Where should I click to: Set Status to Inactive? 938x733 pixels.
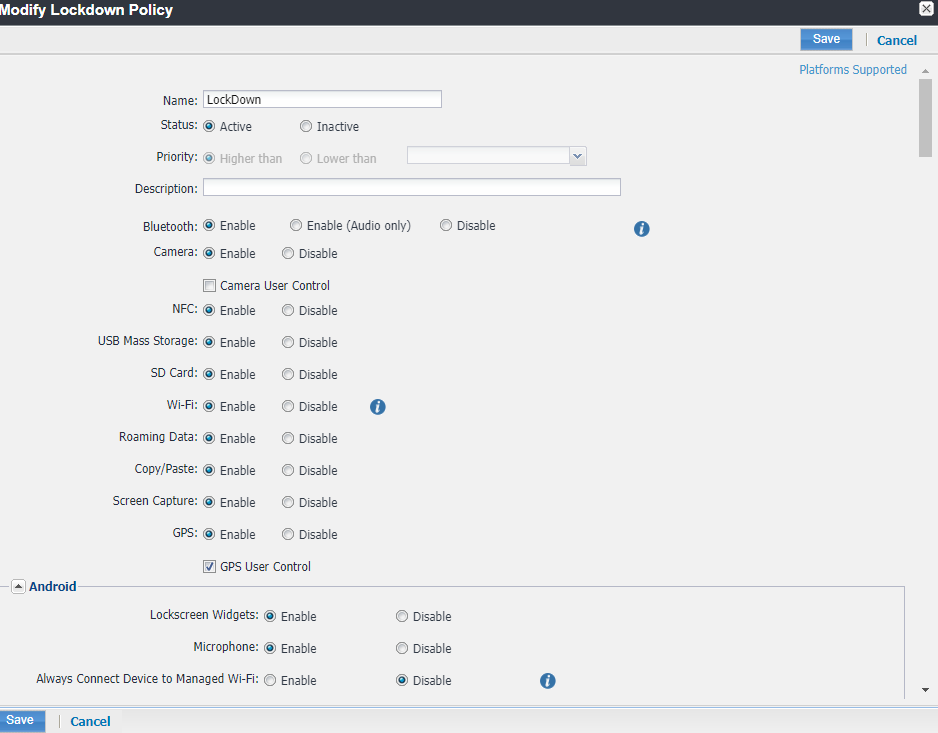306,127
